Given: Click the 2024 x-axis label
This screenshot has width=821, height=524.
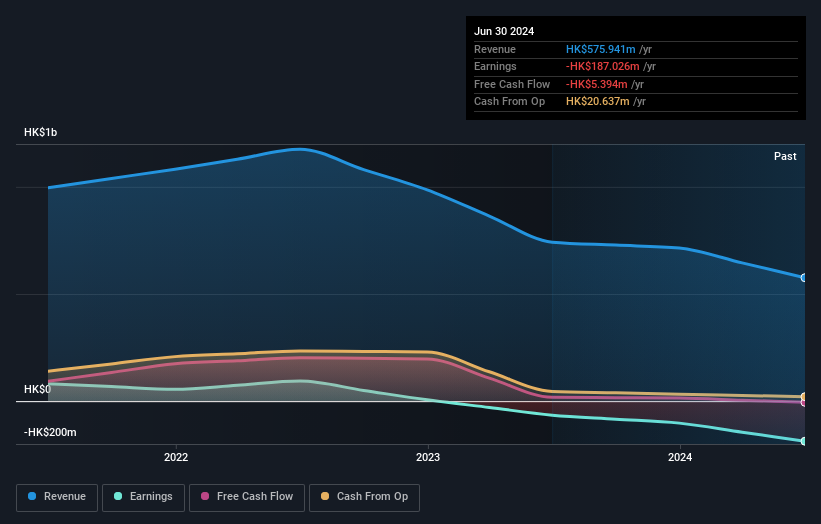Looking at the screenshot, I should coord(680,458).
